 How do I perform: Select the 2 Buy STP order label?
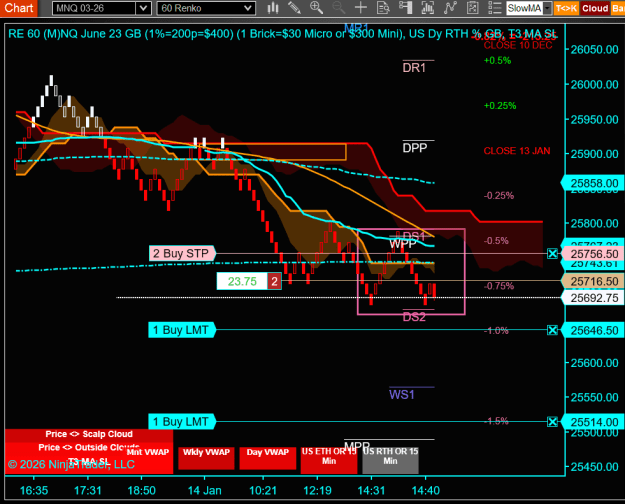[182, 254]
